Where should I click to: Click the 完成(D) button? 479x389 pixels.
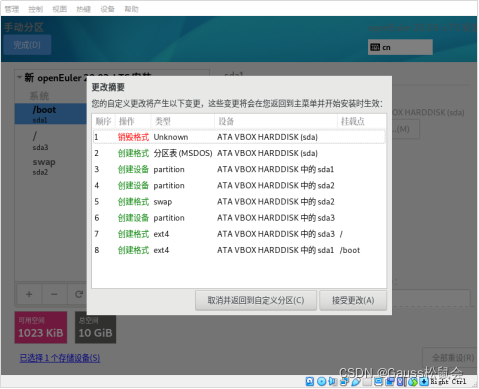click(x=27, y=45)
